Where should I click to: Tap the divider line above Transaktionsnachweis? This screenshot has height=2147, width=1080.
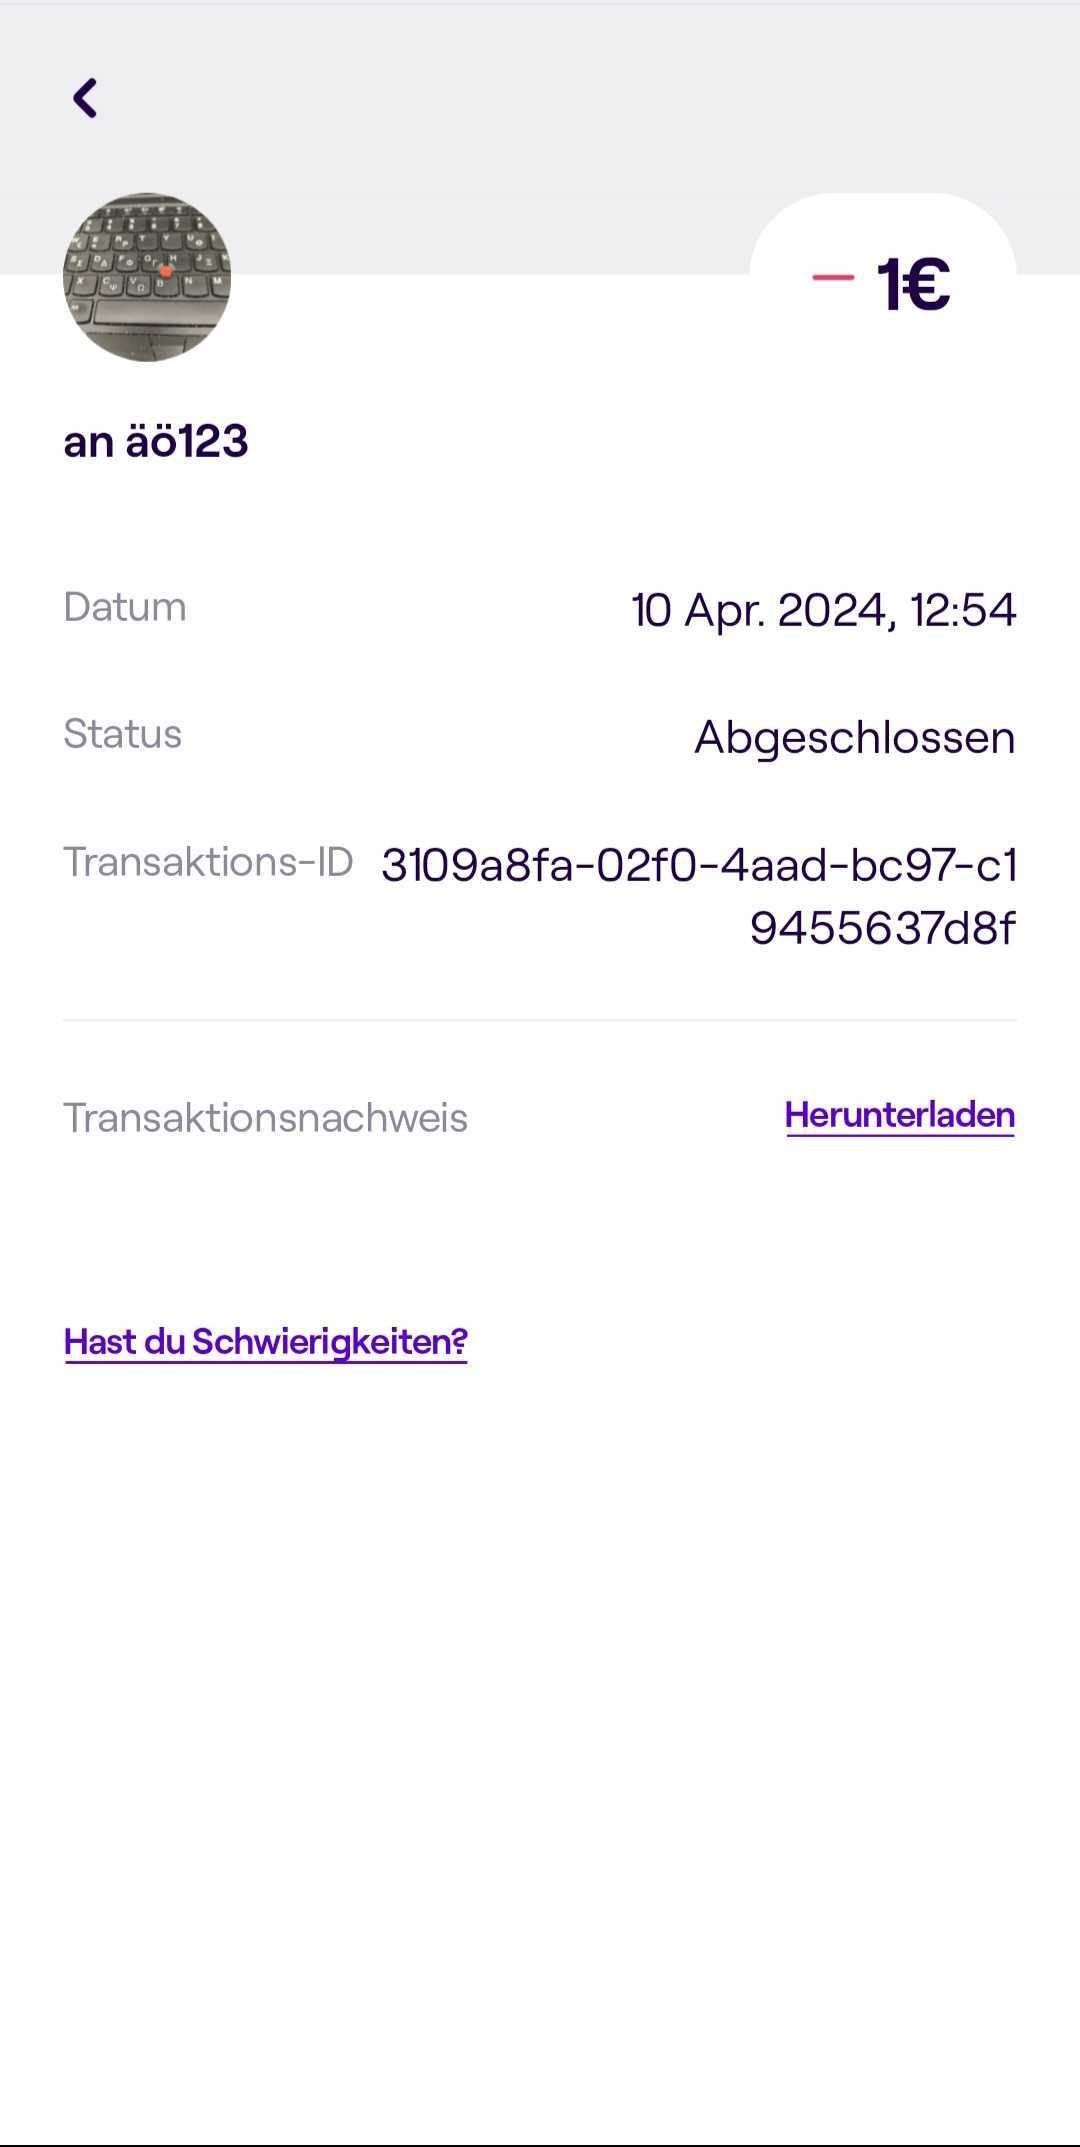pyautogui.click(x=540, y=1020)
